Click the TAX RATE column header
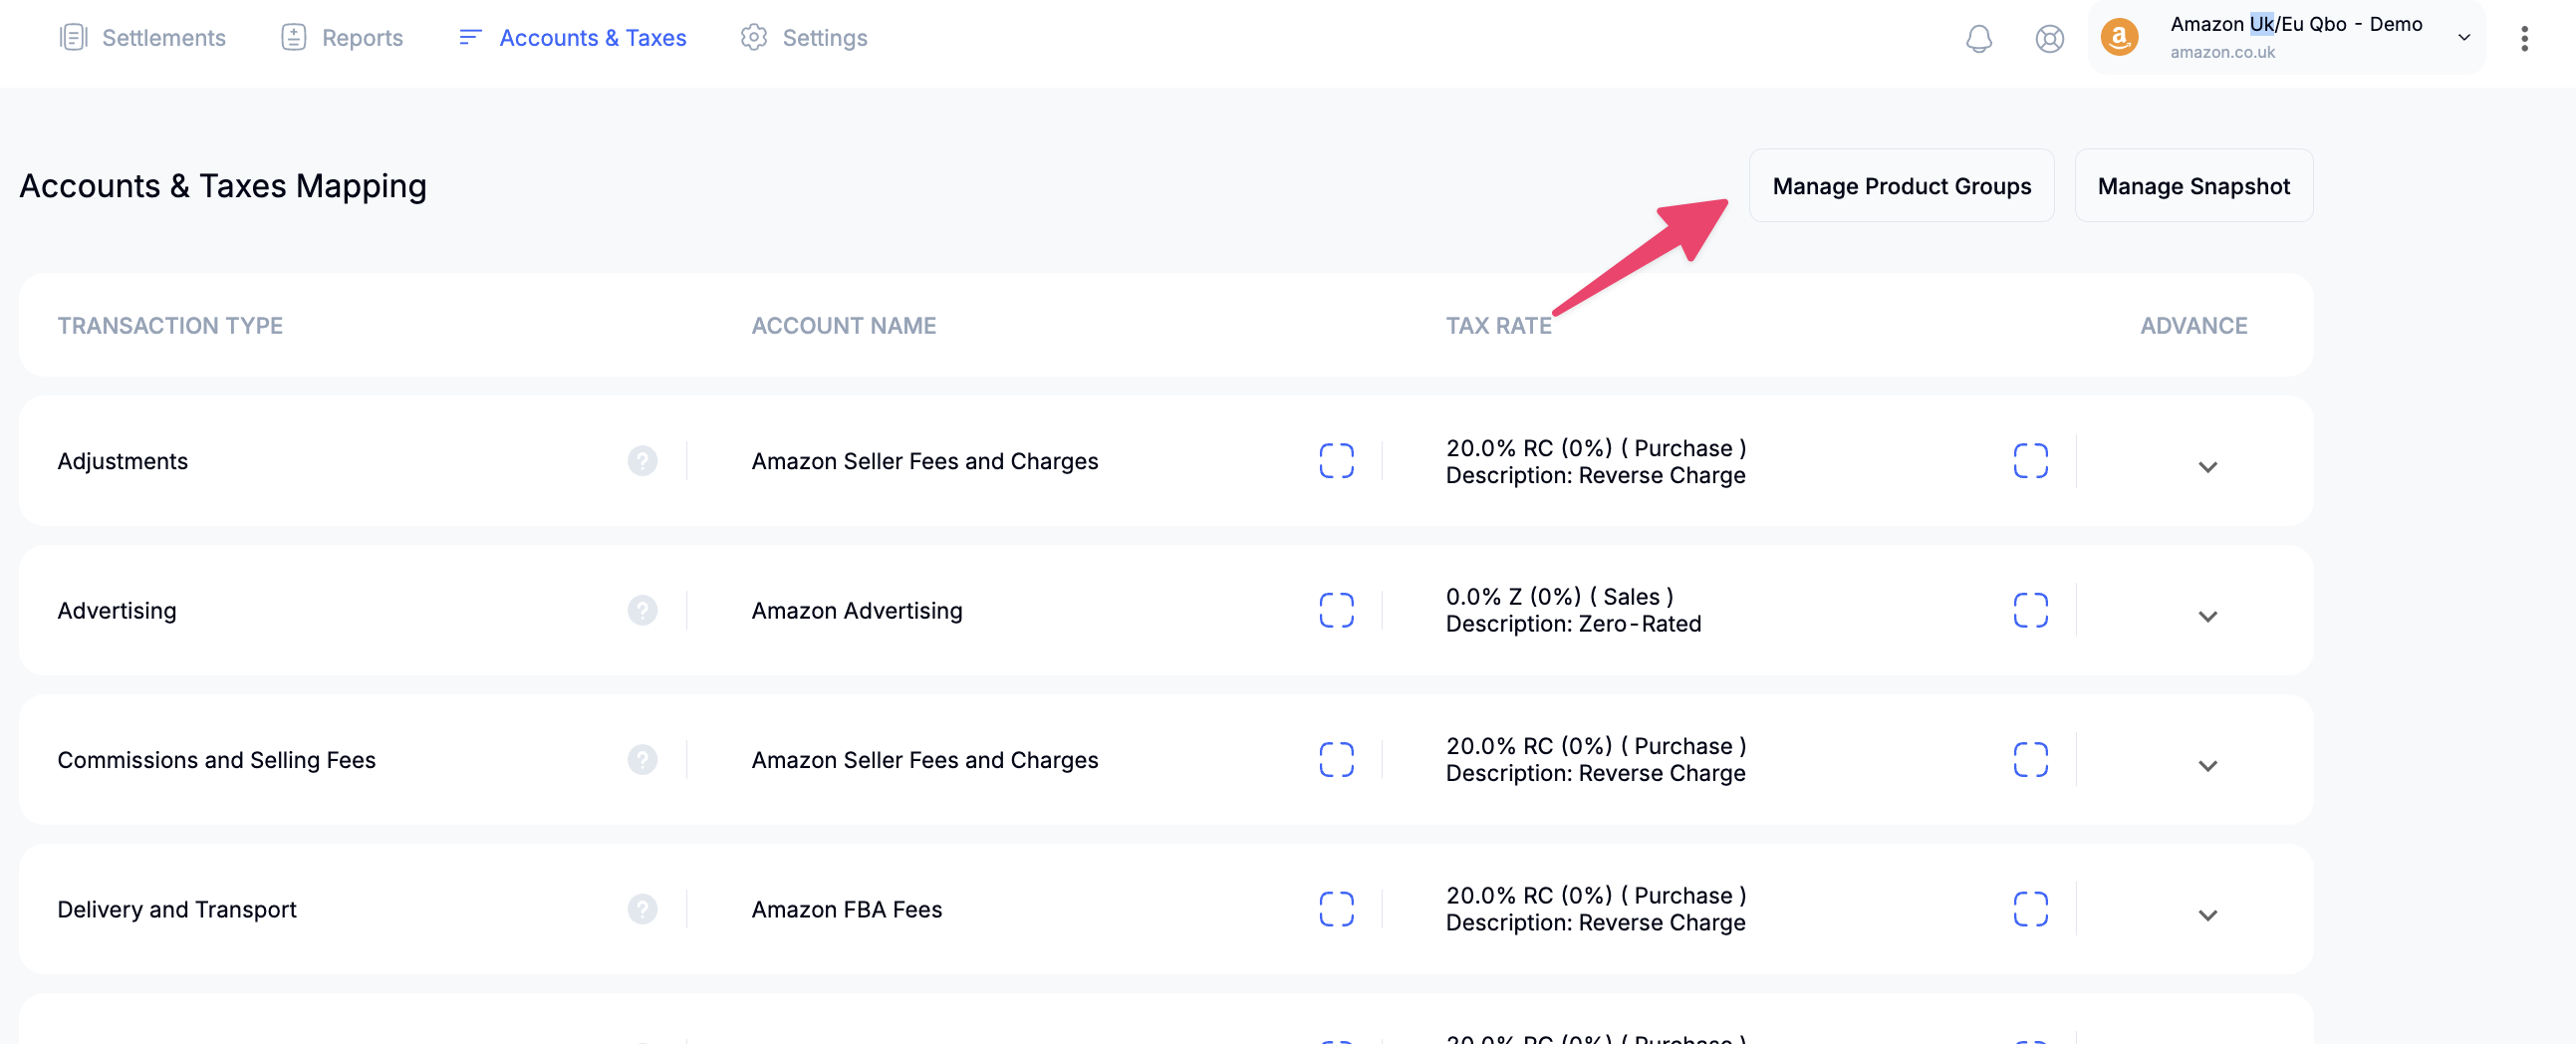The width and height of the screenshot is (2576, 1044). (1499, 326)
